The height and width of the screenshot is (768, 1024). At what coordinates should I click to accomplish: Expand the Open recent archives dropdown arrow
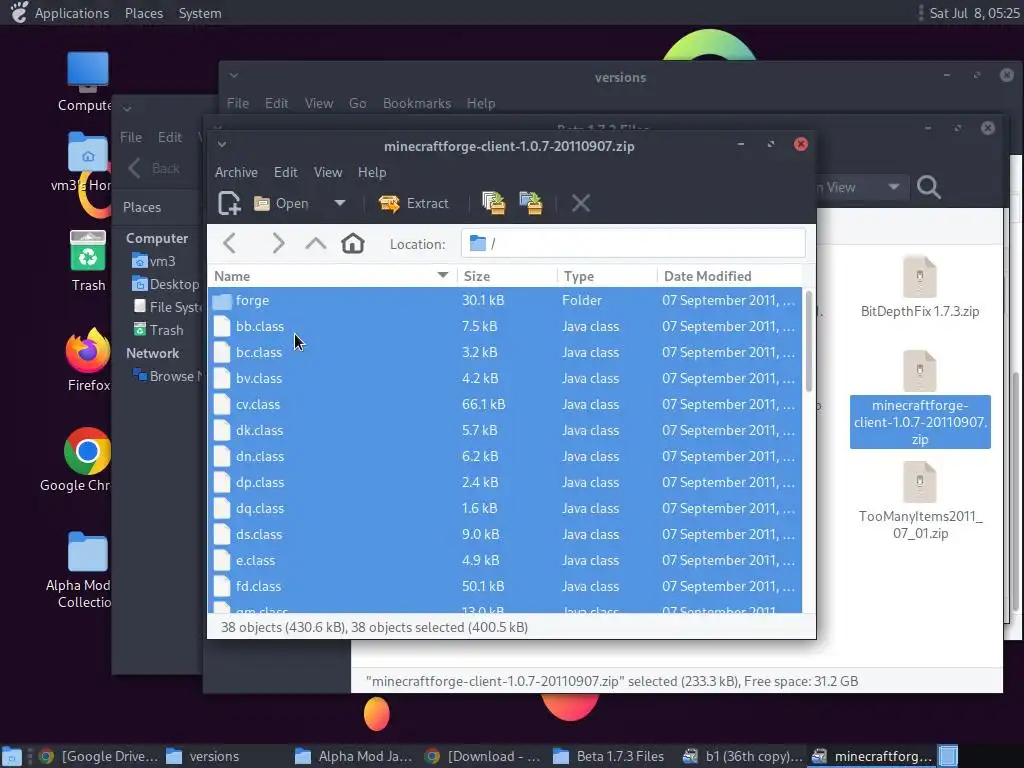pyautogui.click(x=340, y=203)
